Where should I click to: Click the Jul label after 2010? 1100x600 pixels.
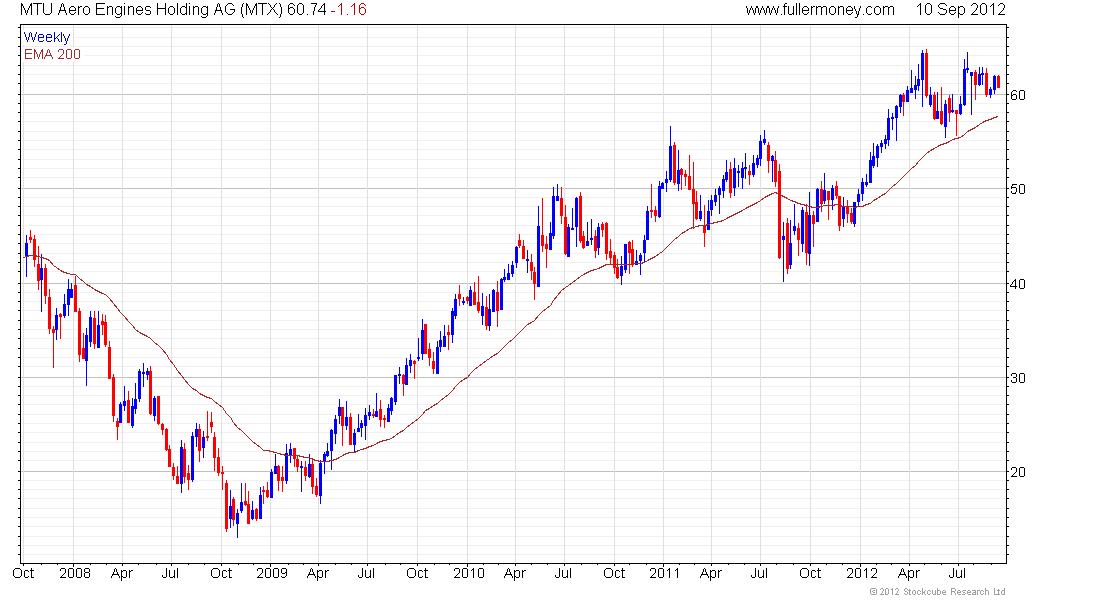[563, 573]
